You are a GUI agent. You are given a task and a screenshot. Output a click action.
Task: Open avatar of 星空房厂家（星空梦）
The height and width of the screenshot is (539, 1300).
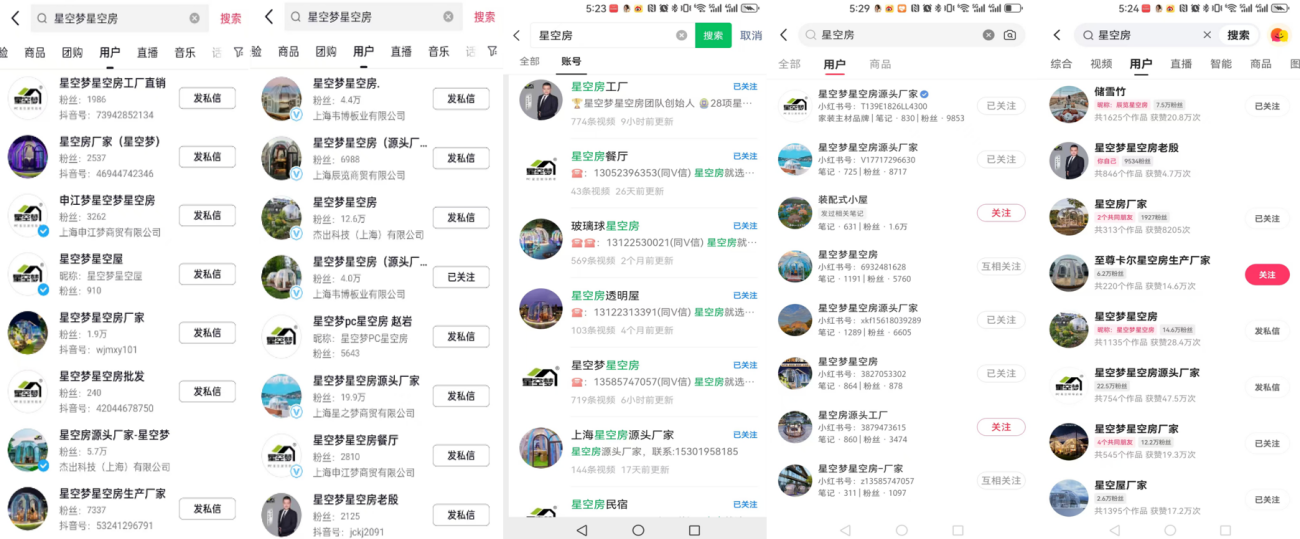tap(28, 157)
